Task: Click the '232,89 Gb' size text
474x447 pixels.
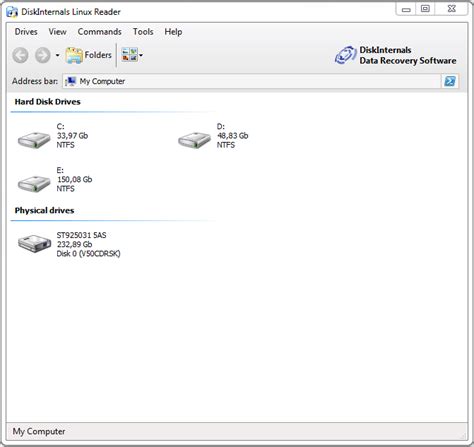Action: tap(74, 244)
